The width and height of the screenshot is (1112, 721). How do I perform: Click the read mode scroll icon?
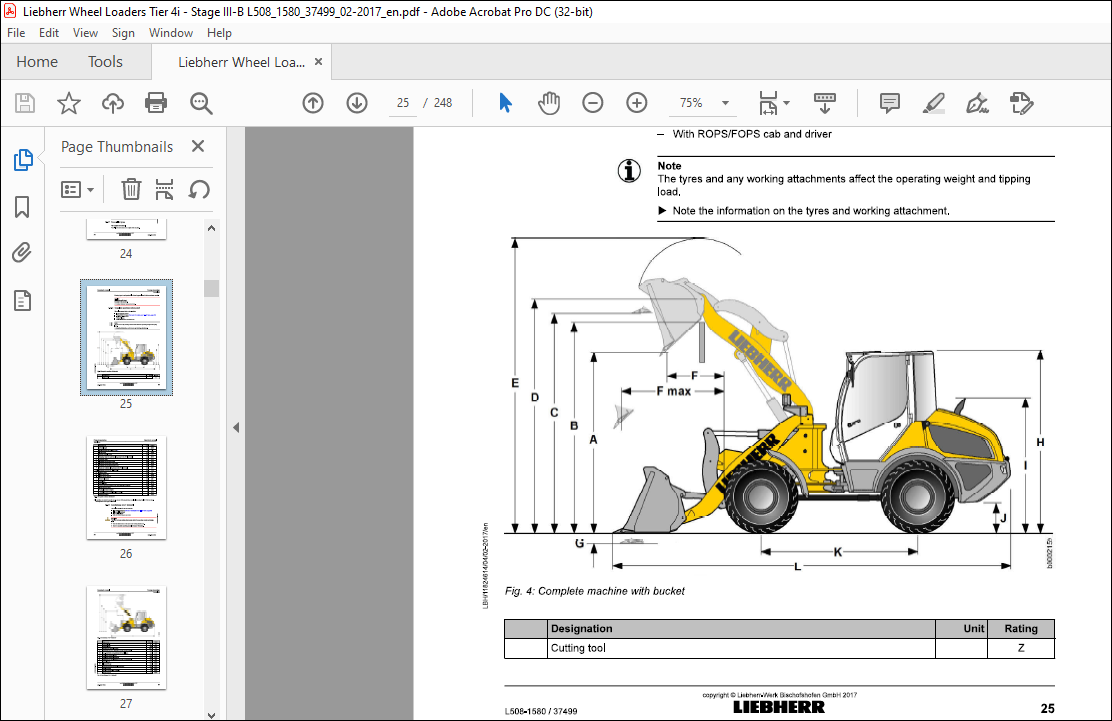pos(825,103)
